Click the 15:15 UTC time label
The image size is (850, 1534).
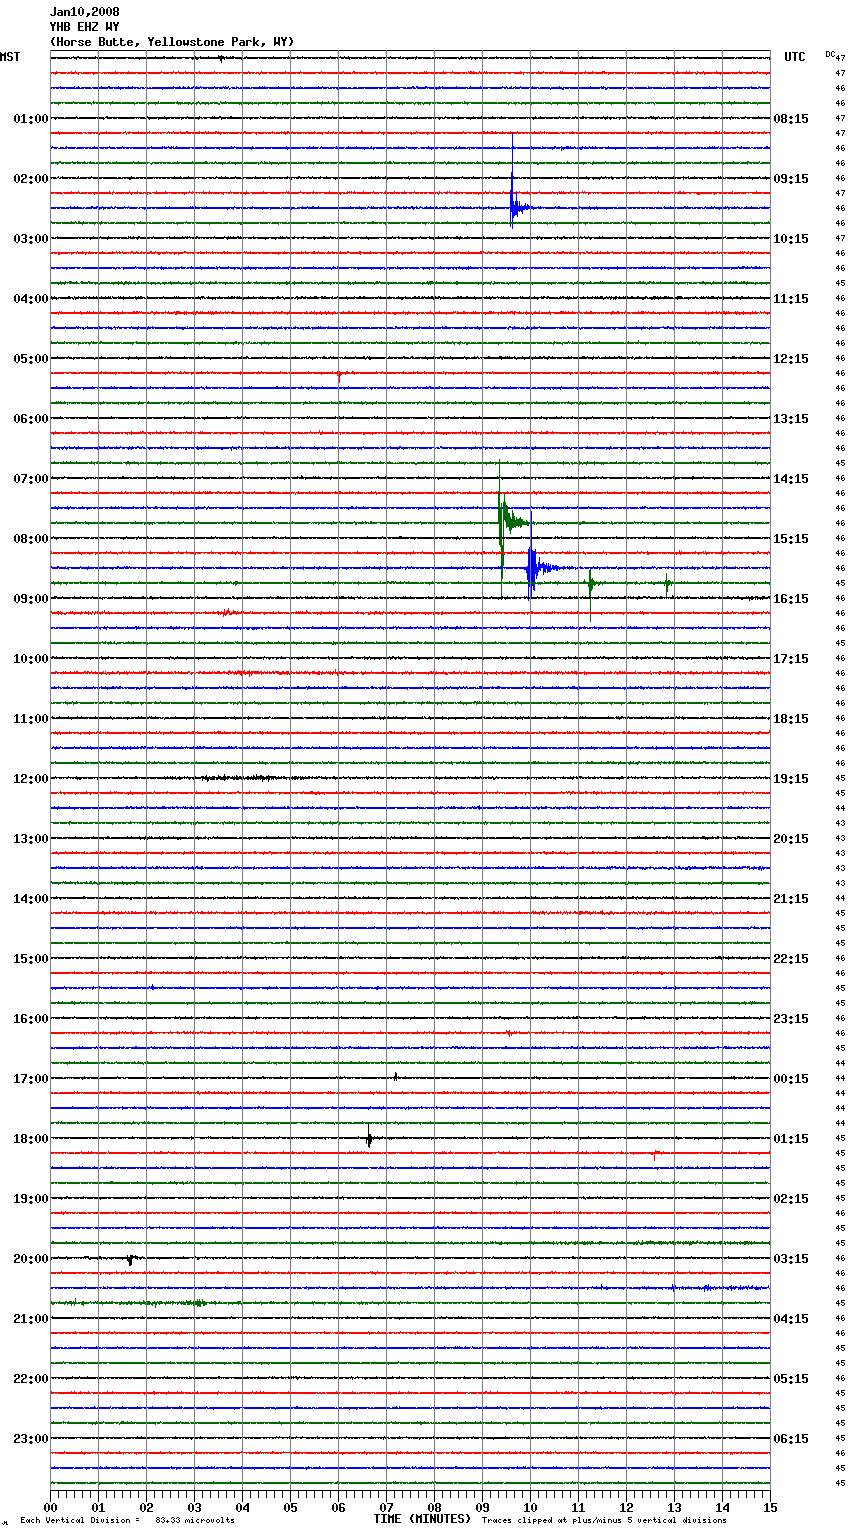click(791, 539)
